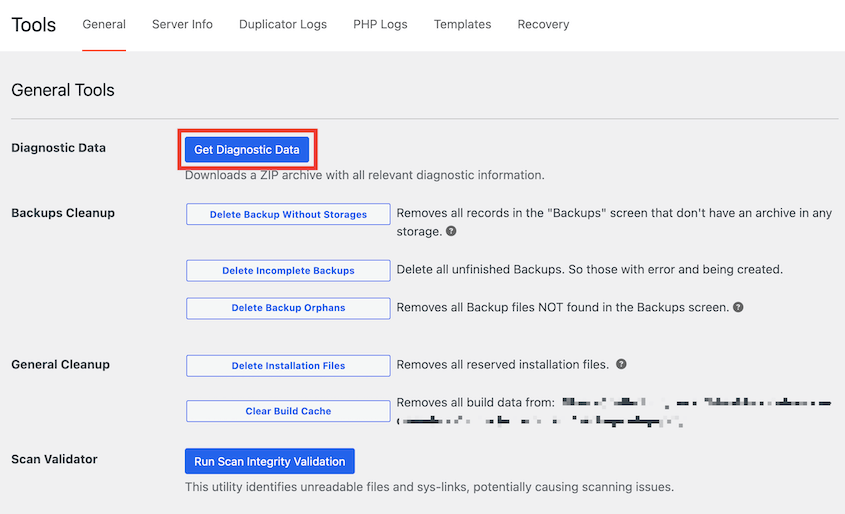
Task: Click the General Tools heading
Action: click(63, 90)
